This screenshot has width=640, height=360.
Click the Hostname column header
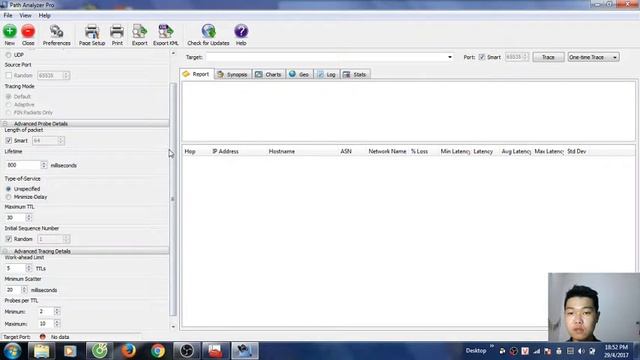pos(282,151)
